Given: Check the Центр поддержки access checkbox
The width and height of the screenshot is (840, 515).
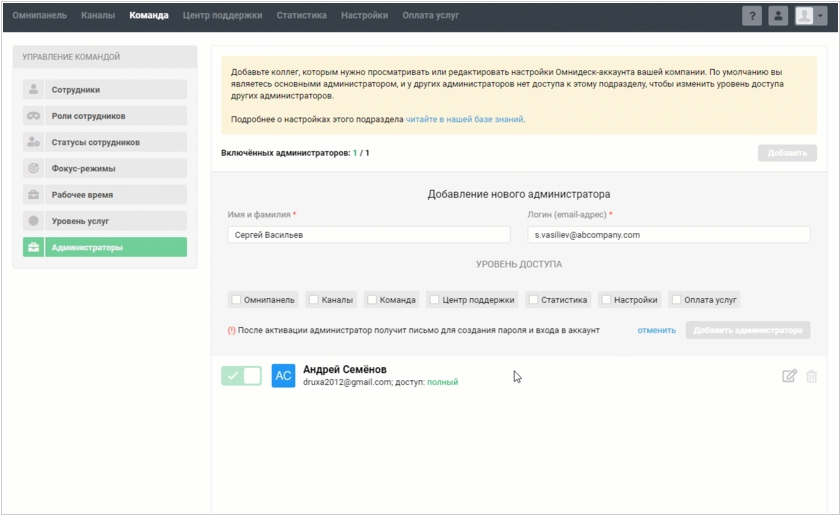Looking at the screenshot, I should [x=435, y=300].
